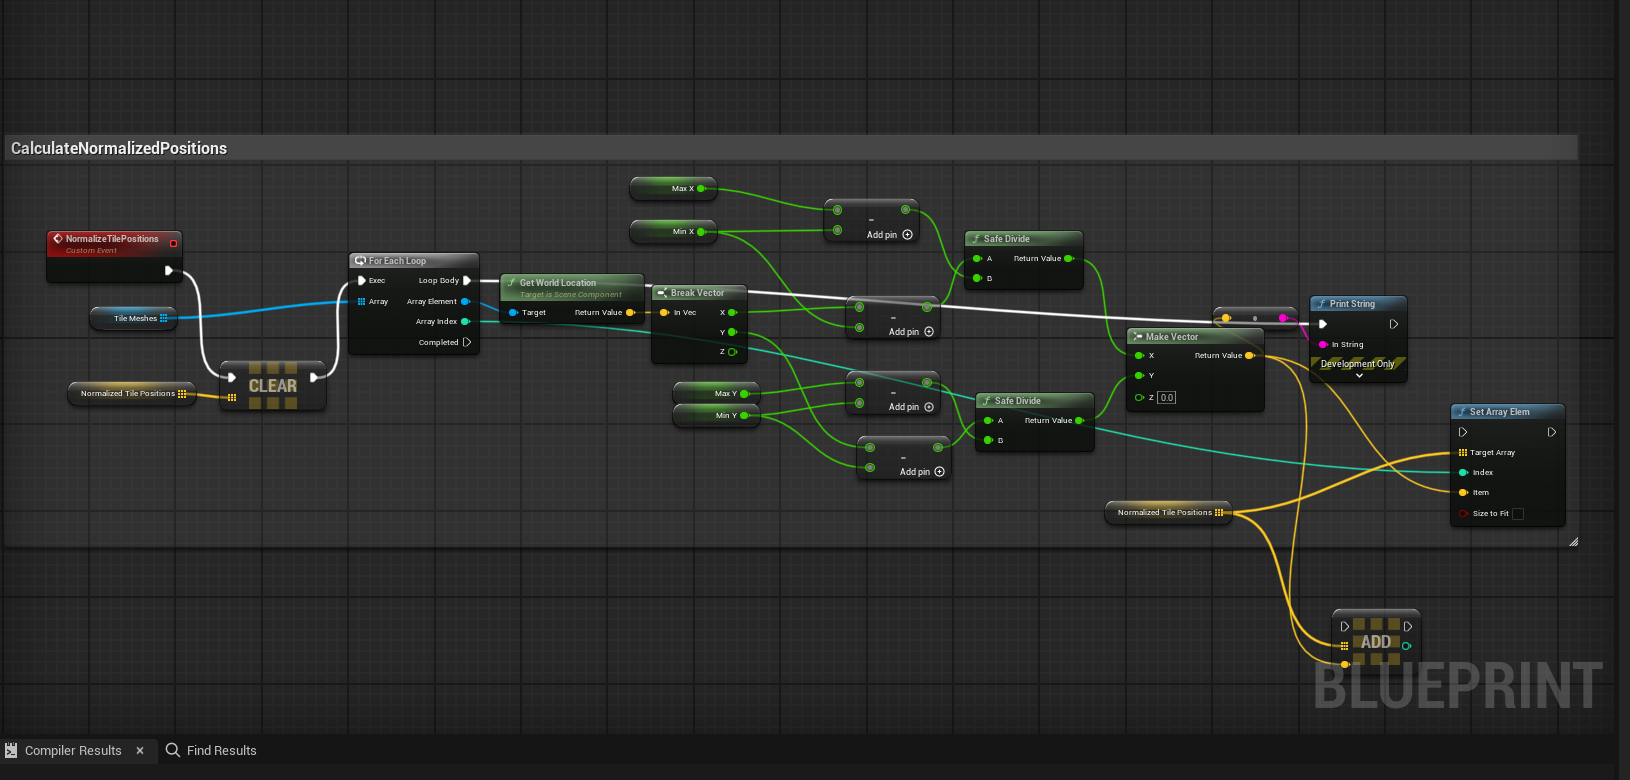Open the Find Results tab
1630x780 pixels.
coord(221,750)
